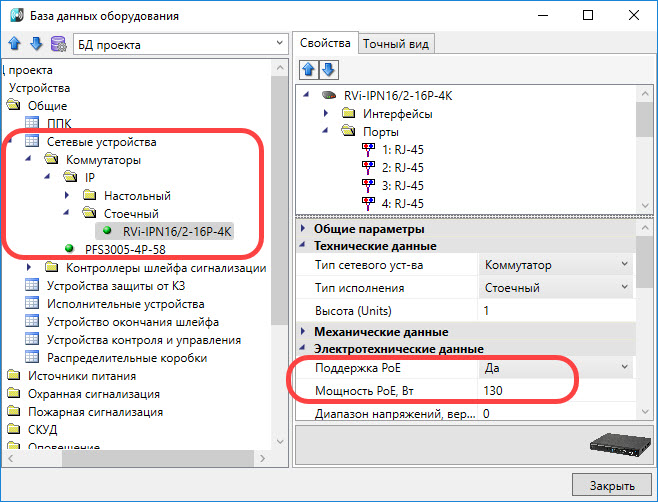Expand the Механические данные section
Screen dimensions: 658x502
[x=303, y=331]
